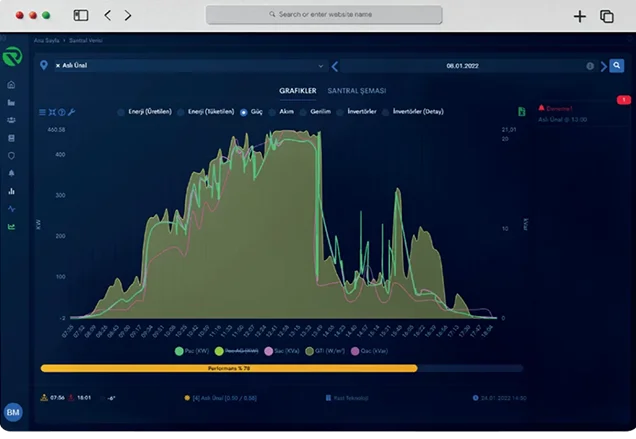Viewport: 636px width, 439px height.
Task: Click the sunrise 07:56 icon
Action: coord(44,397)
